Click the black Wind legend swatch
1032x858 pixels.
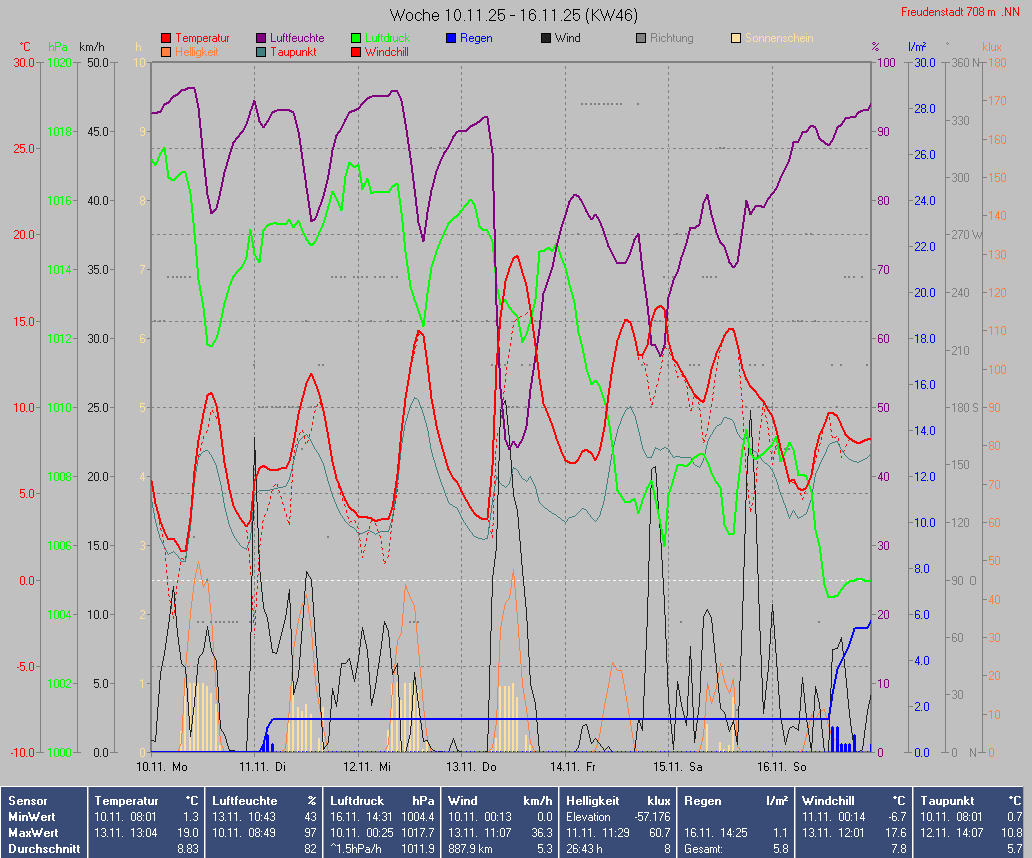click(x=546, y=38)
